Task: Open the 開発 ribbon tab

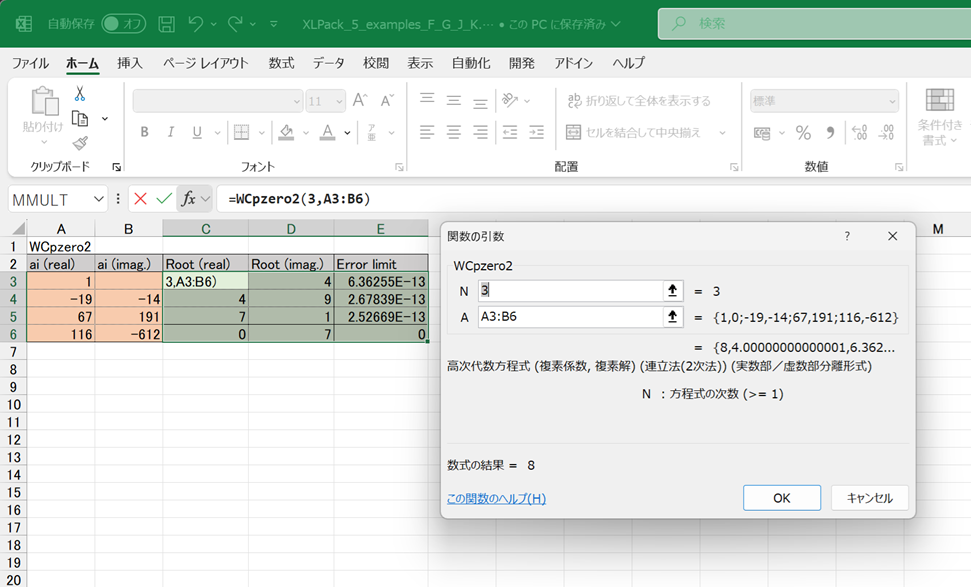Action: click(x=521, y=63)
